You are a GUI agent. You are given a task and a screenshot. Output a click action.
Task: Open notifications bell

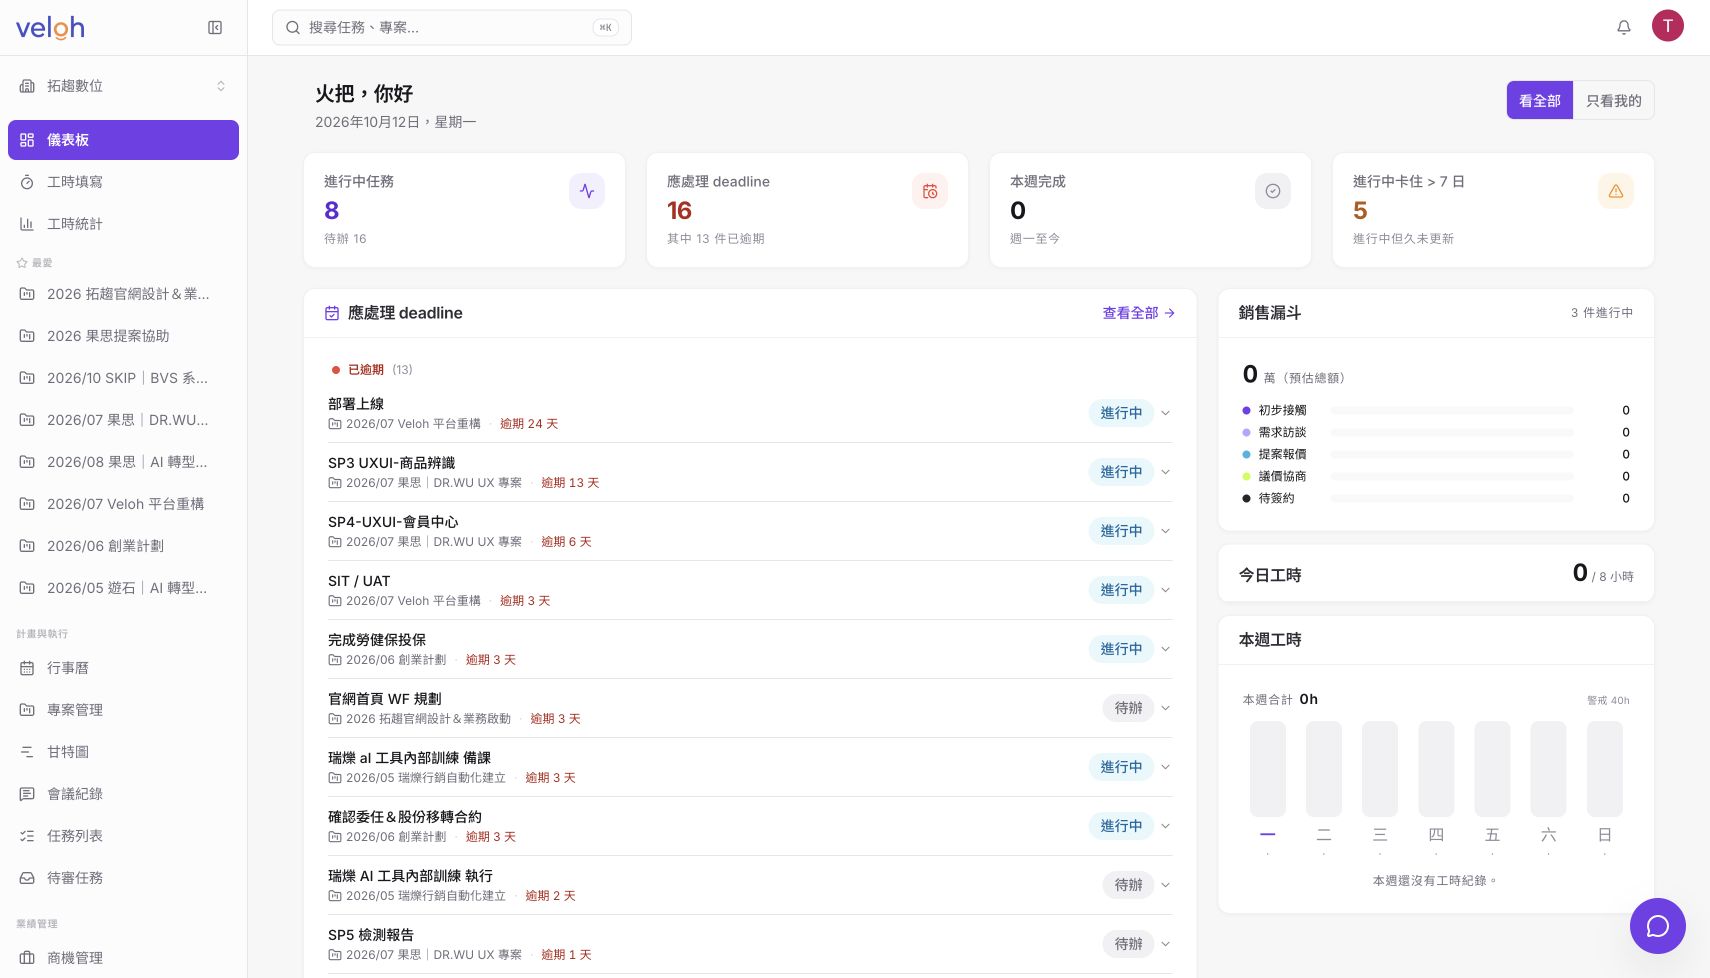[x=1624, y=27]
